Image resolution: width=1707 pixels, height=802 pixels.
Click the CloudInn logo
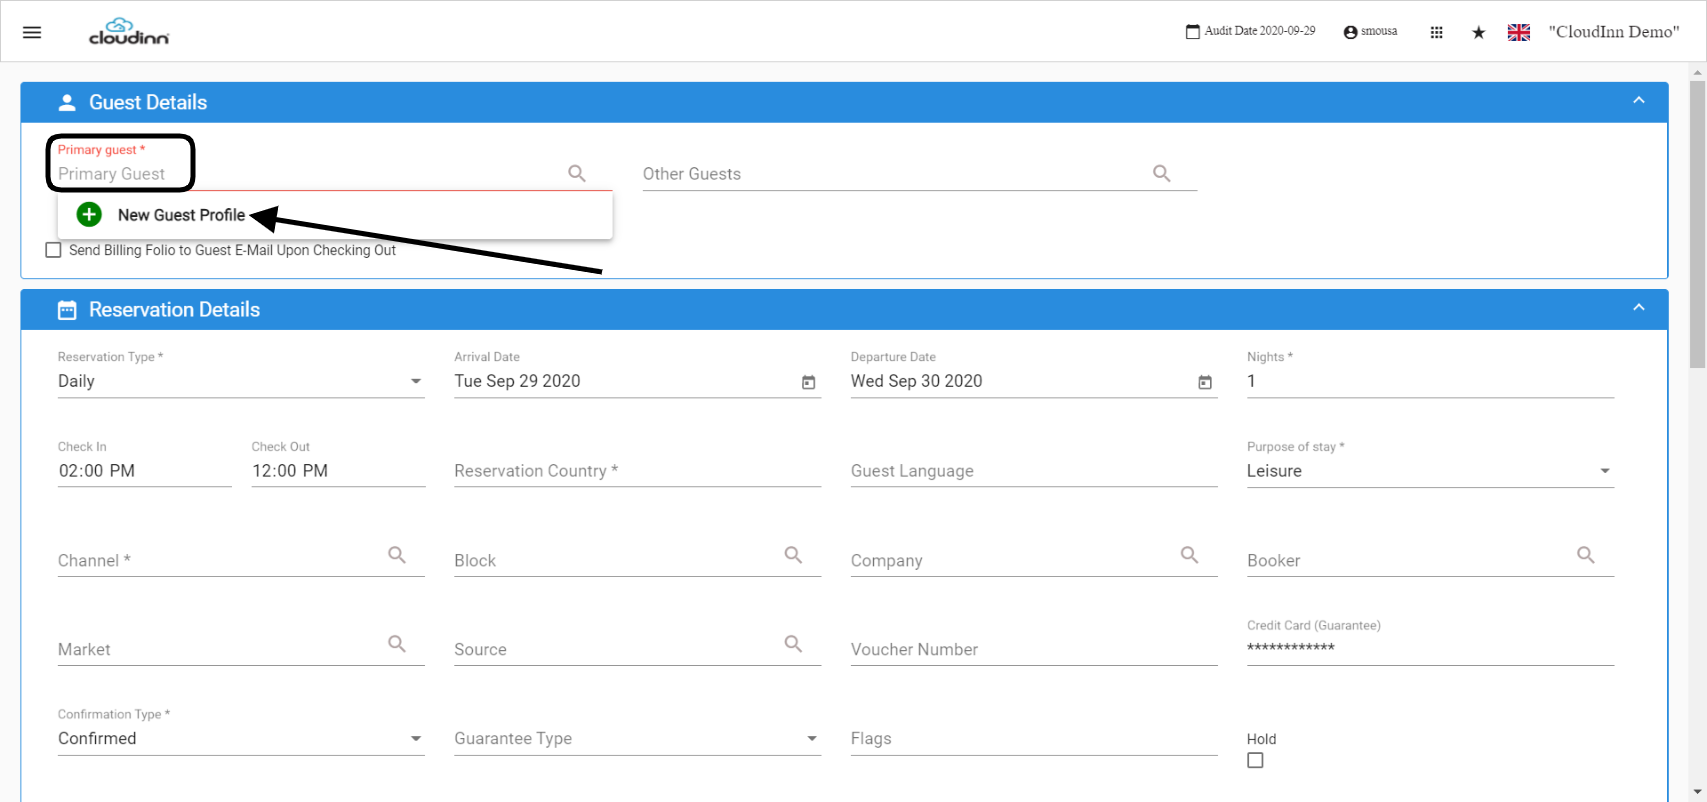pos(129,32)
